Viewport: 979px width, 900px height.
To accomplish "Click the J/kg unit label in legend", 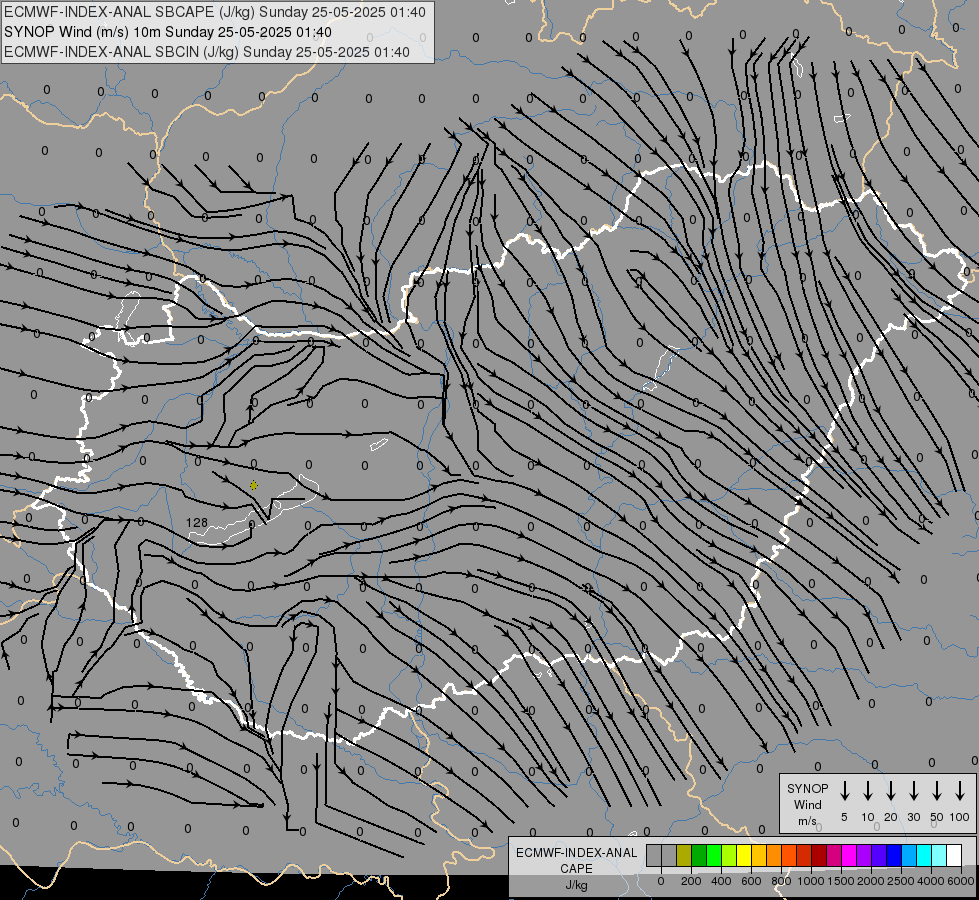I will tap(576, 885).
